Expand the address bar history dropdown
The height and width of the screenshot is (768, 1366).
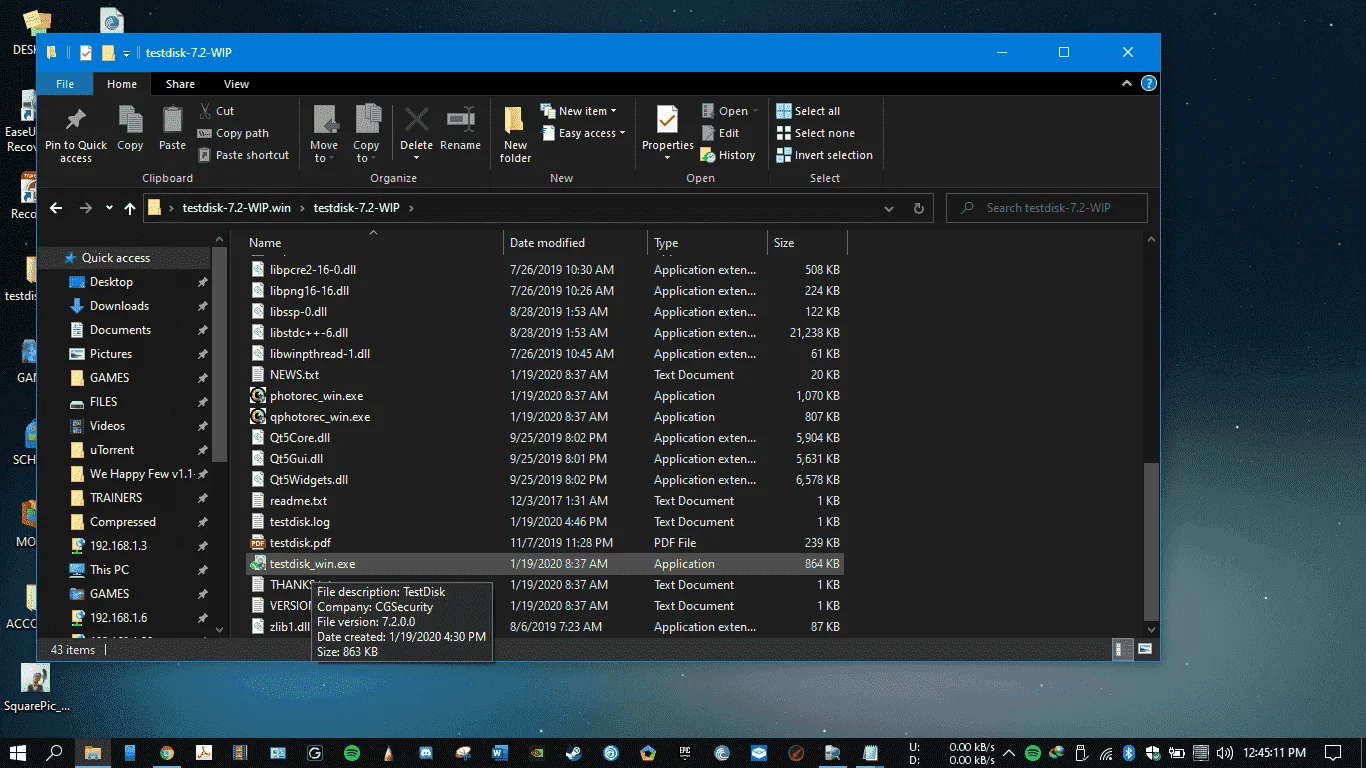click(888, 208)
